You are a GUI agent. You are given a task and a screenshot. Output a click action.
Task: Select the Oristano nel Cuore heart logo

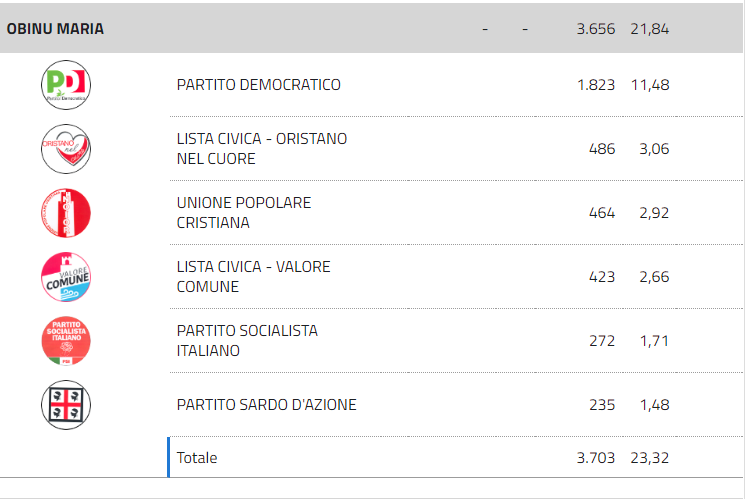tap(66, 149)
